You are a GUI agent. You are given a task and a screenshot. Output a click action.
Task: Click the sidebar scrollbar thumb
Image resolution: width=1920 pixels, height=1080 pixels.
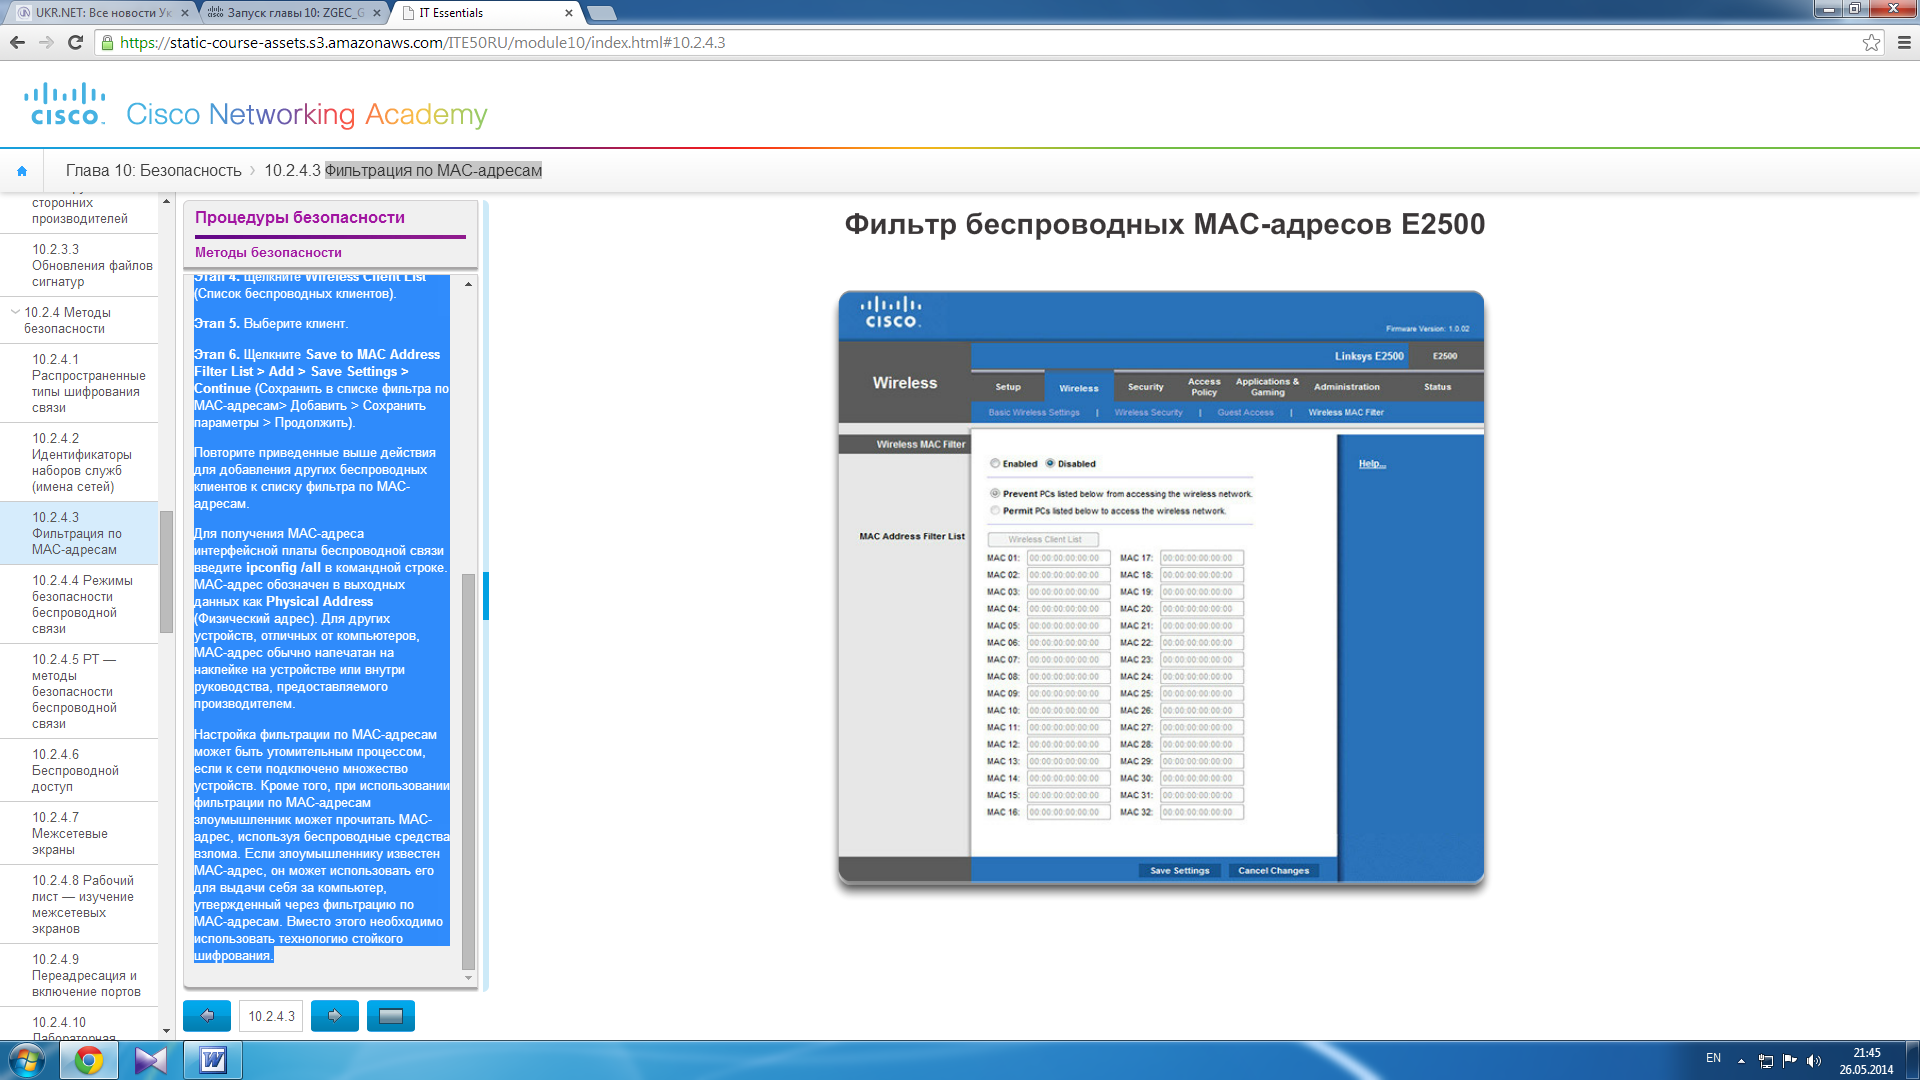(x=166, y=571)
